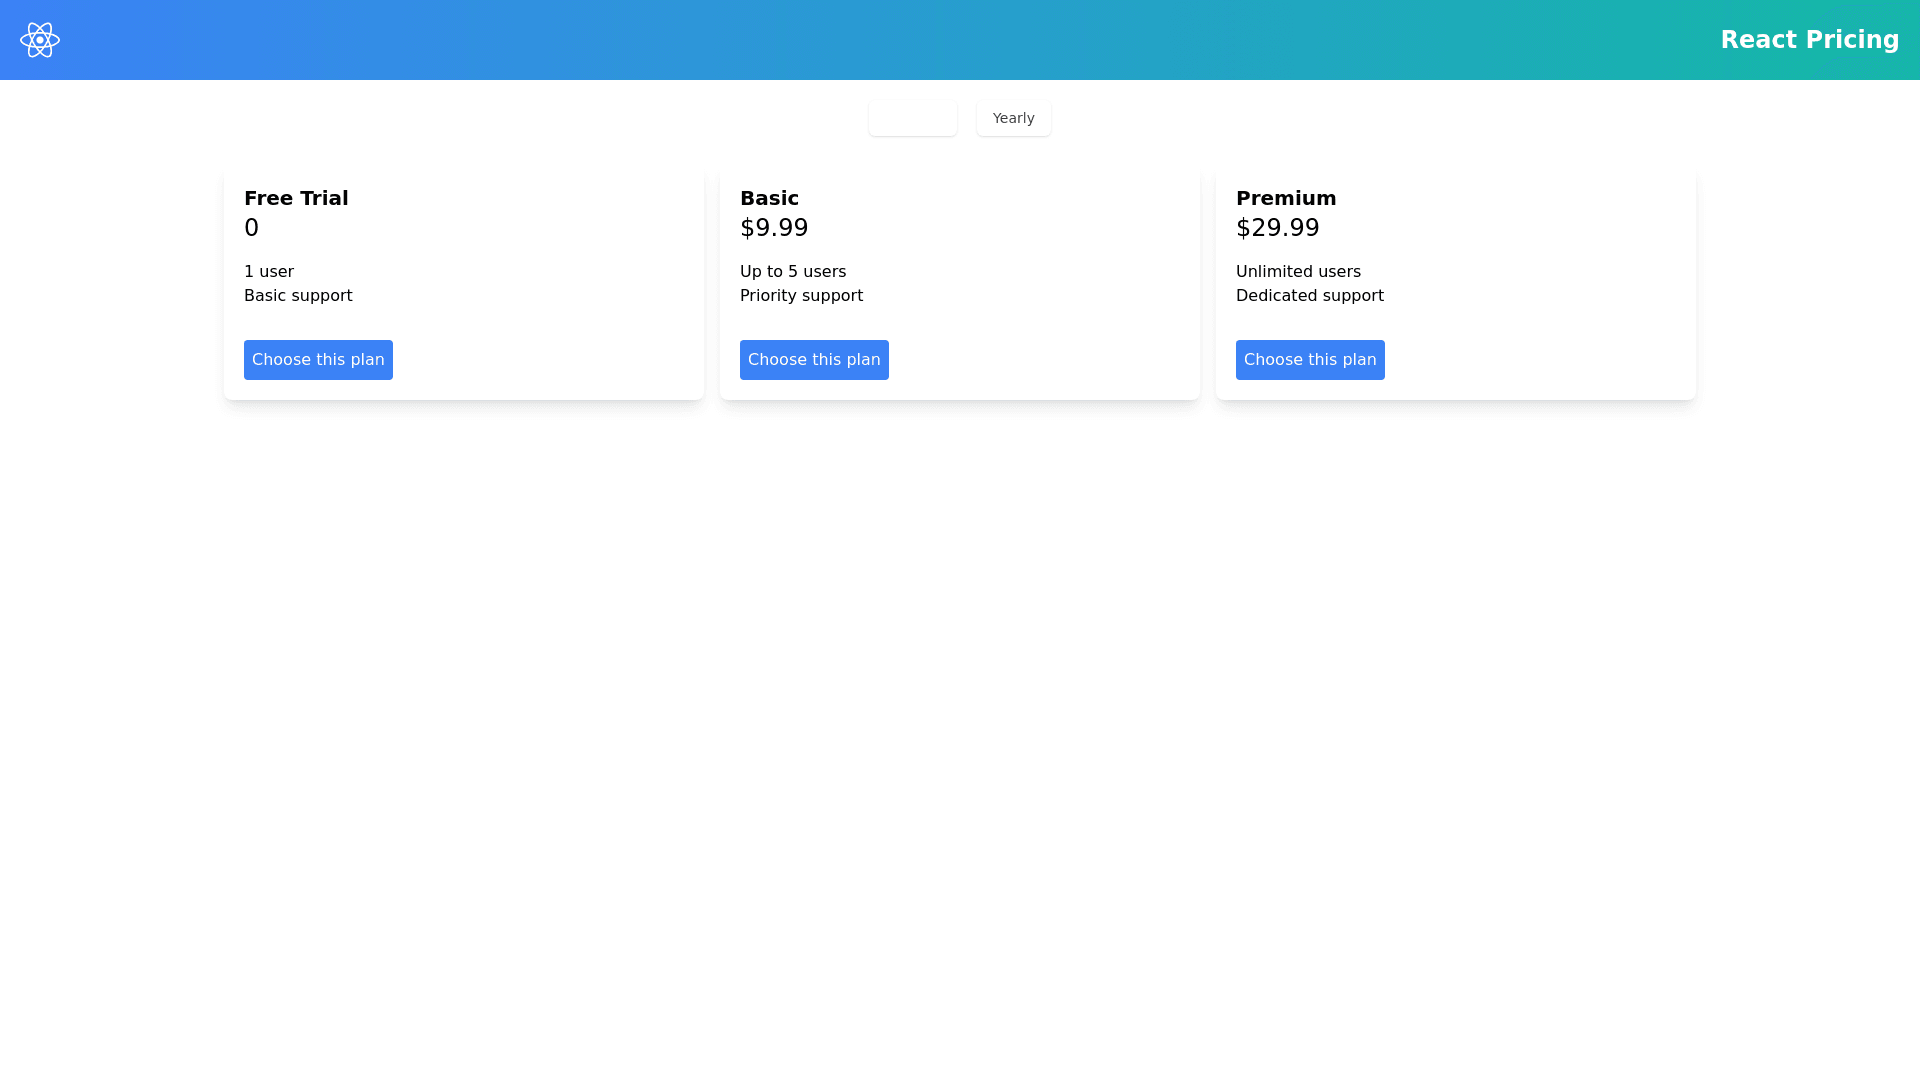This screenshot has width=1920, height=1080.
Task: Click the 'Unlimited users' feature
Action: pos(1298,272)
